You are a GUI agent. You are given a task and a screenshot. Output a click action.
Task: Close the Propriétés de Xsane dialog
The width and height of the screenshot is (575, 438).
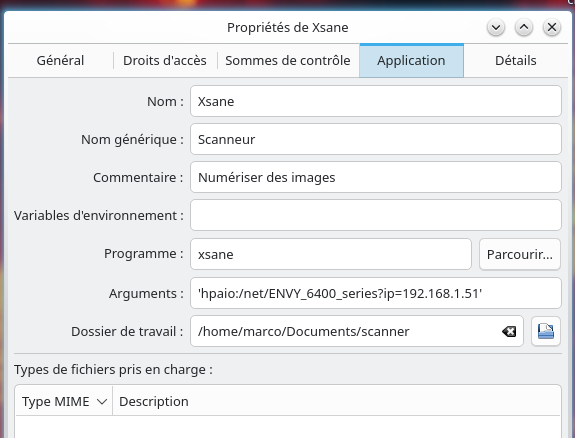pyautogui.click(x=552, y=28)
